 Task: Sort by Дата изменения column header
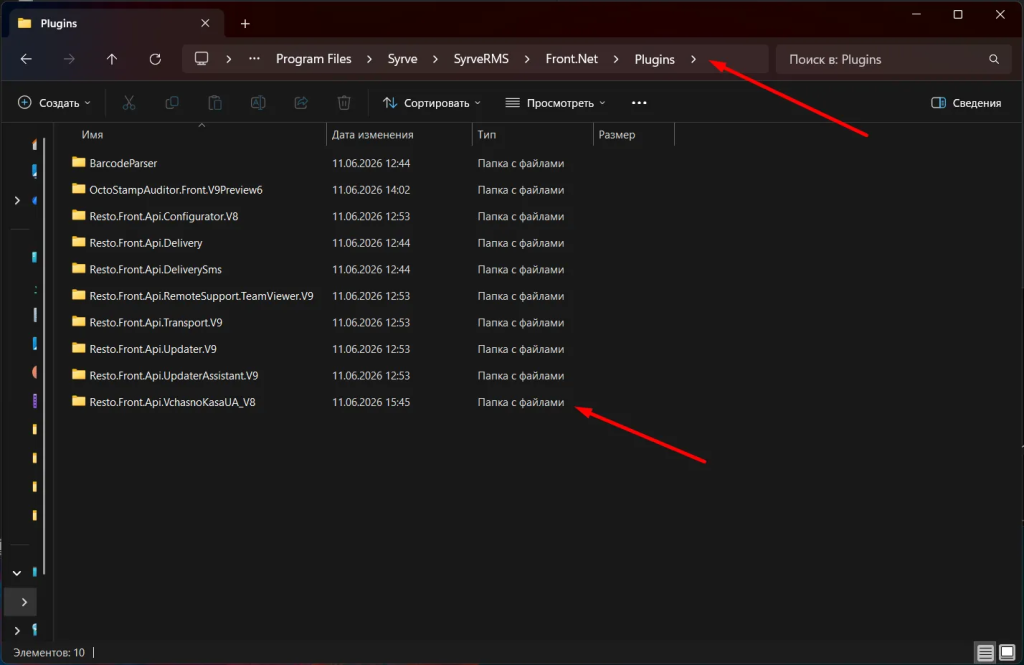(372, 135)
